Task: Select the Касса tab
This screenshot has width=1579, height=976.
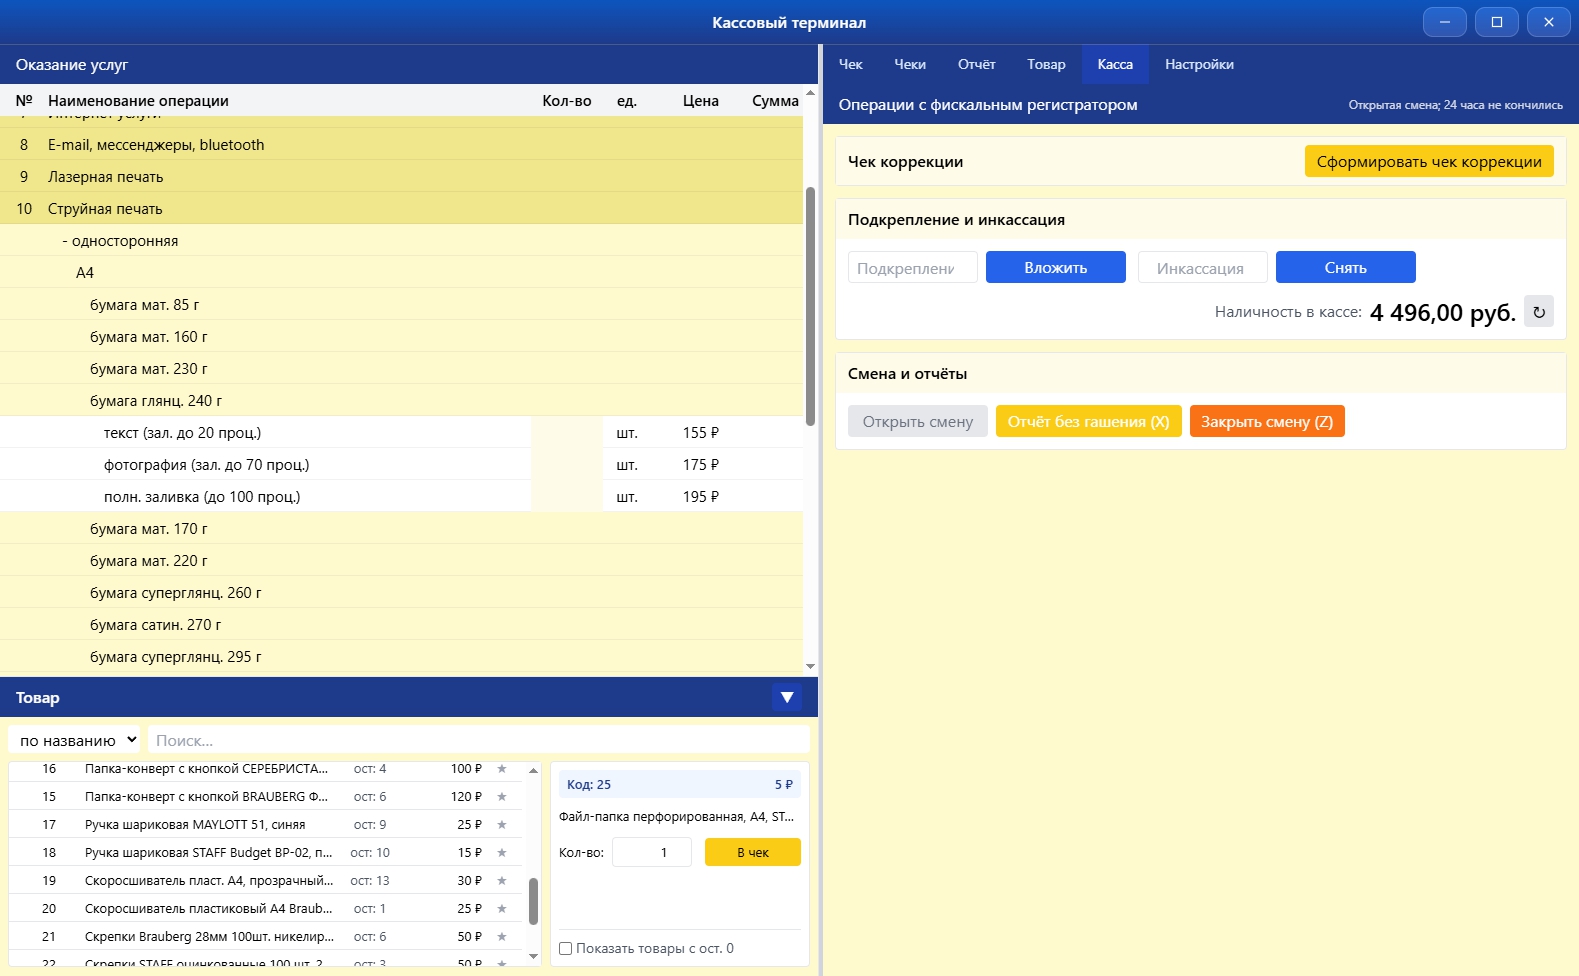Action: tap(1115, 64)
